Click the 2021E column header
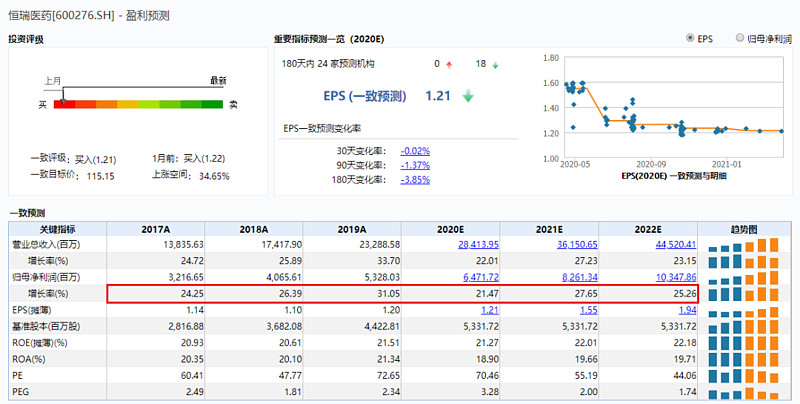 click(x=549, y=229)
